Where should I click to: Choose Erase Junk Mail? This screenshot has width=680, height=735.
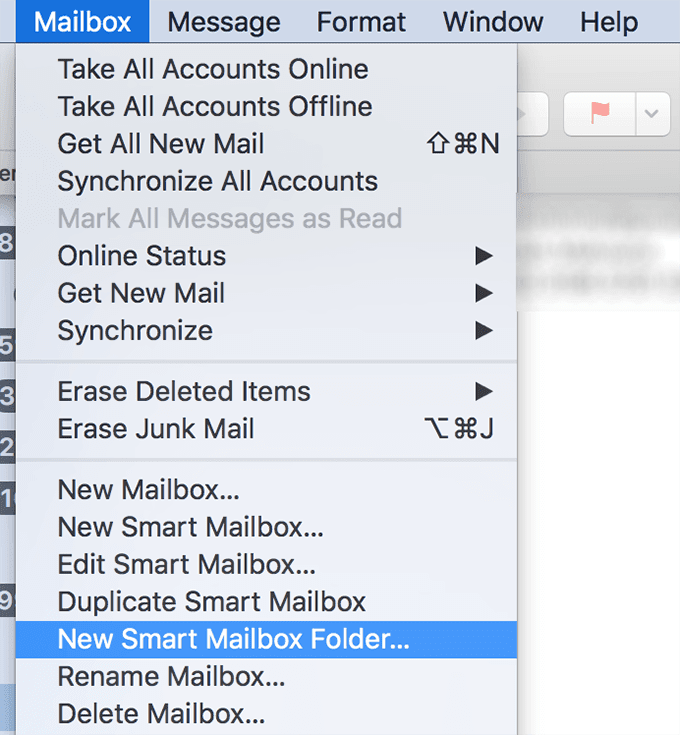coord(266,429)
